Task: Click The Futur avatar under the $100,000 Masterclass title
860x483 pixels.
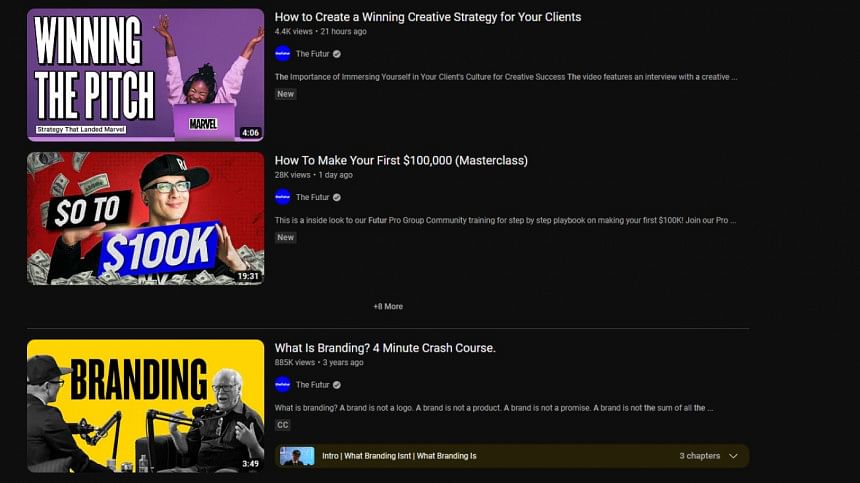Action: (283, 197)
